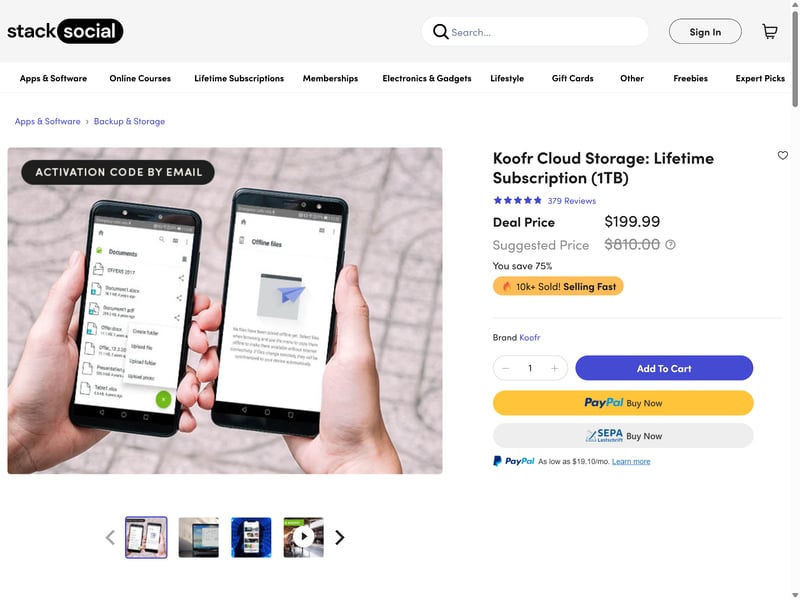Add product to wishlist heart icon
This screenshot has width=800, height=600.
pos(783,155)
